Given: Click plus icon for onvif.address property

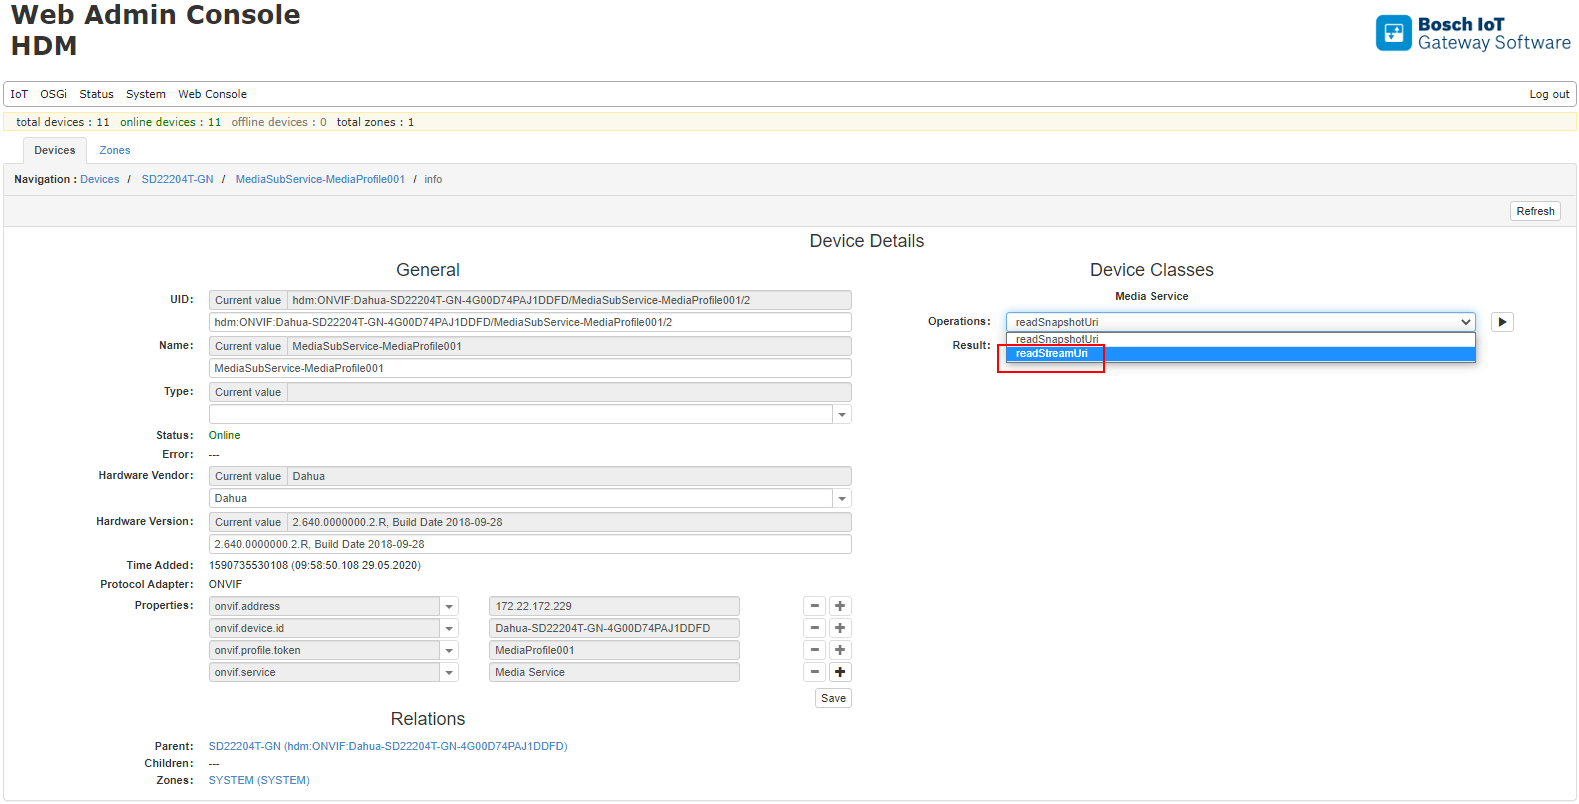Looking at the screenshot, I should [x=840, y=606].
